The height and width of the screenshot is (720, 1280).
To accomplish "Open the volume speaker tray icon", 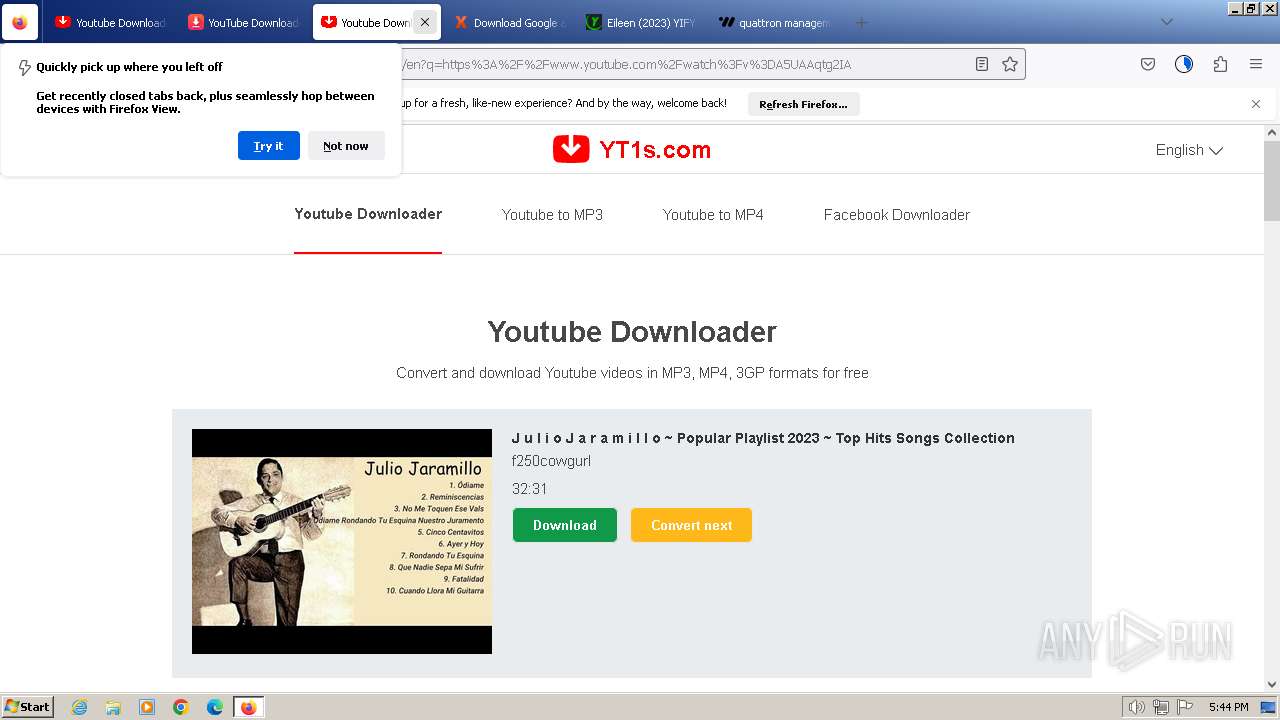I will pyautogui.click(x=1136, y=707).
